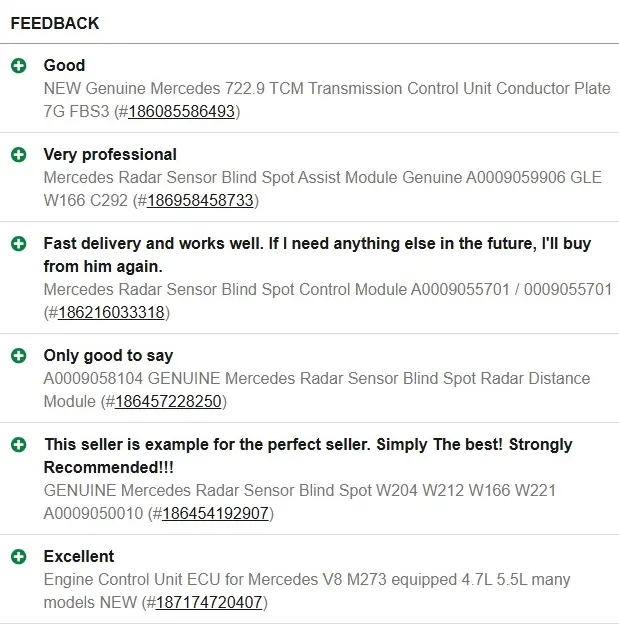Click the FEEDBACK section heading
This screenshot has height=627, width=619.
pos(55,23)
